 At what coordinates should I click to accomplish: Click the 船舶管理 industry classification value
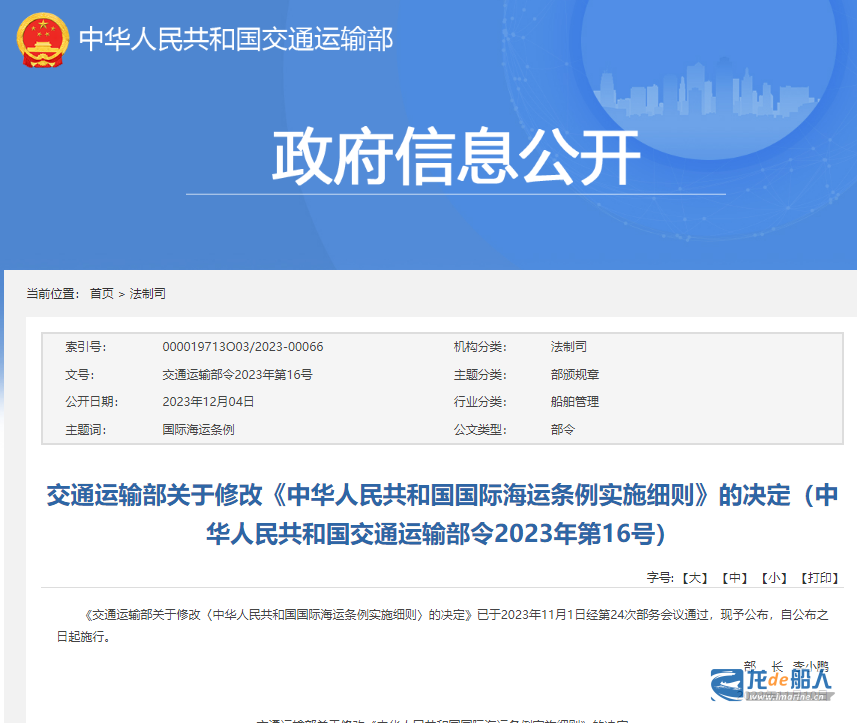tap(575, 402)
